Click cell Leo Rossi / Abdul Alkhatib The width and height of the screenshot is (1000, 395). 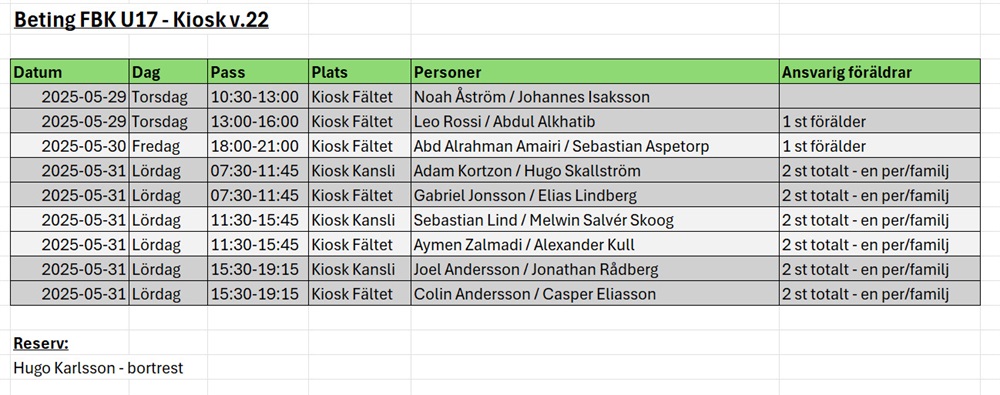coord(595,121)
